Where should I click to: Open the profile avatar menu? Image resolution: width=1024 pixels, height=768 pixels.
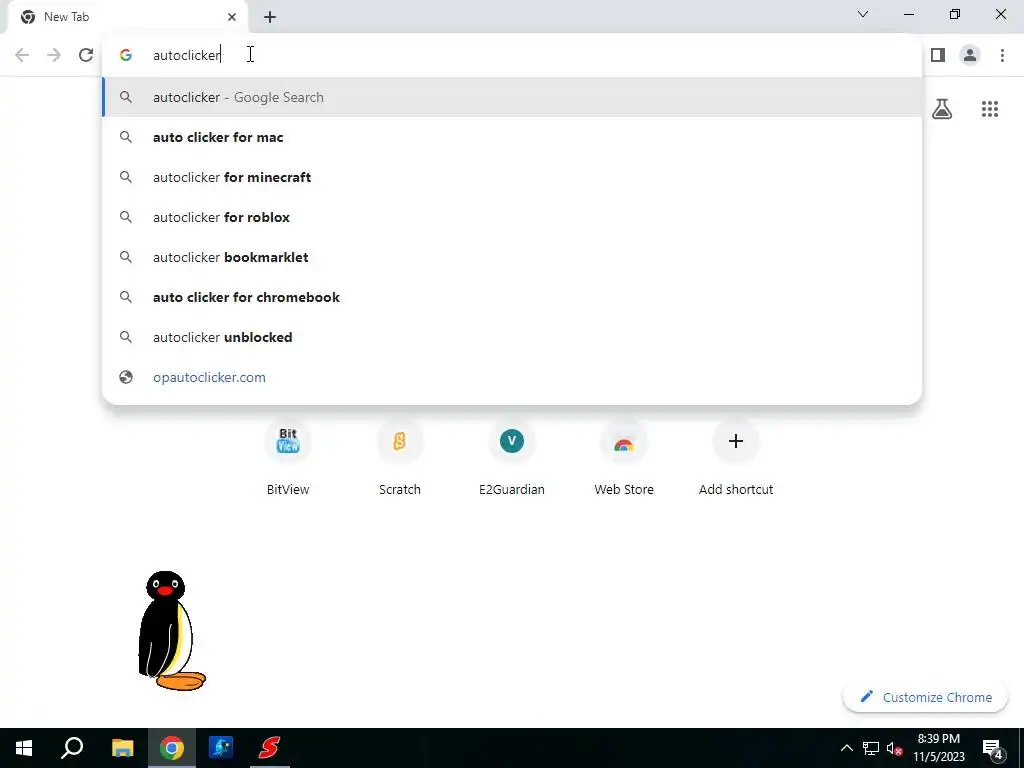tap(970, 55)
